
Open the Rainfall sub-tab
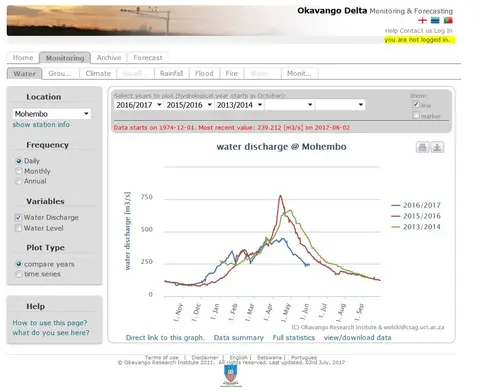171,73
